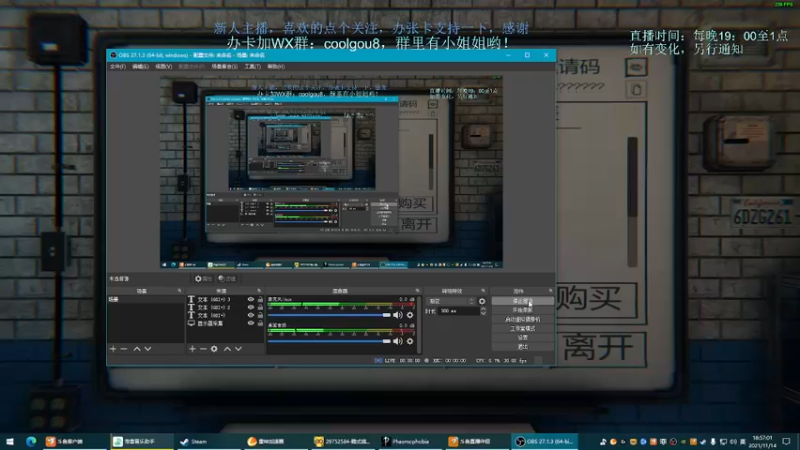The height and width of the screenshot is (450, 800).
Task: Add a new scene with the plus icon
Action: [113, 349]
